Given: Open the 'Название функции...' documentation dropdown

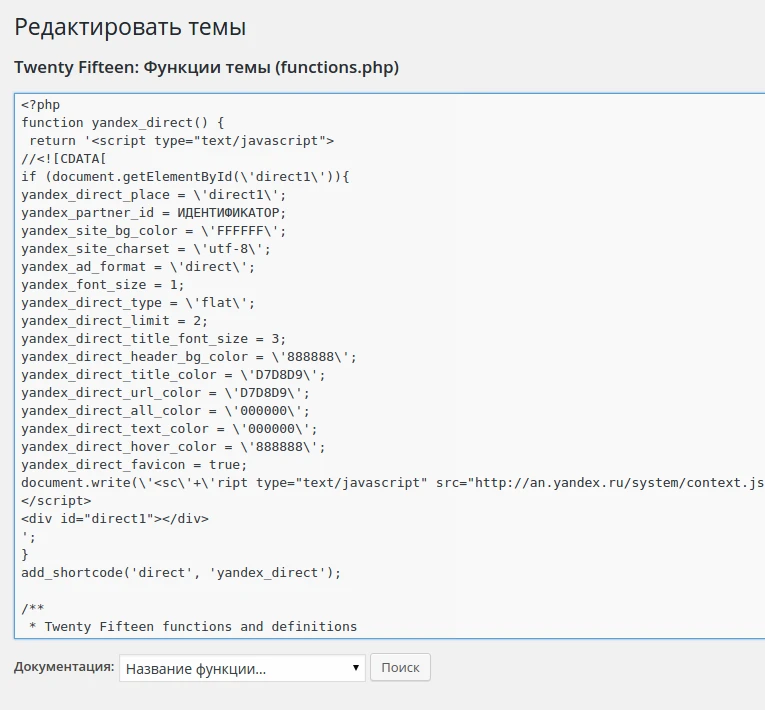Looking at the screenshot, I should click(x=242, y=668).
